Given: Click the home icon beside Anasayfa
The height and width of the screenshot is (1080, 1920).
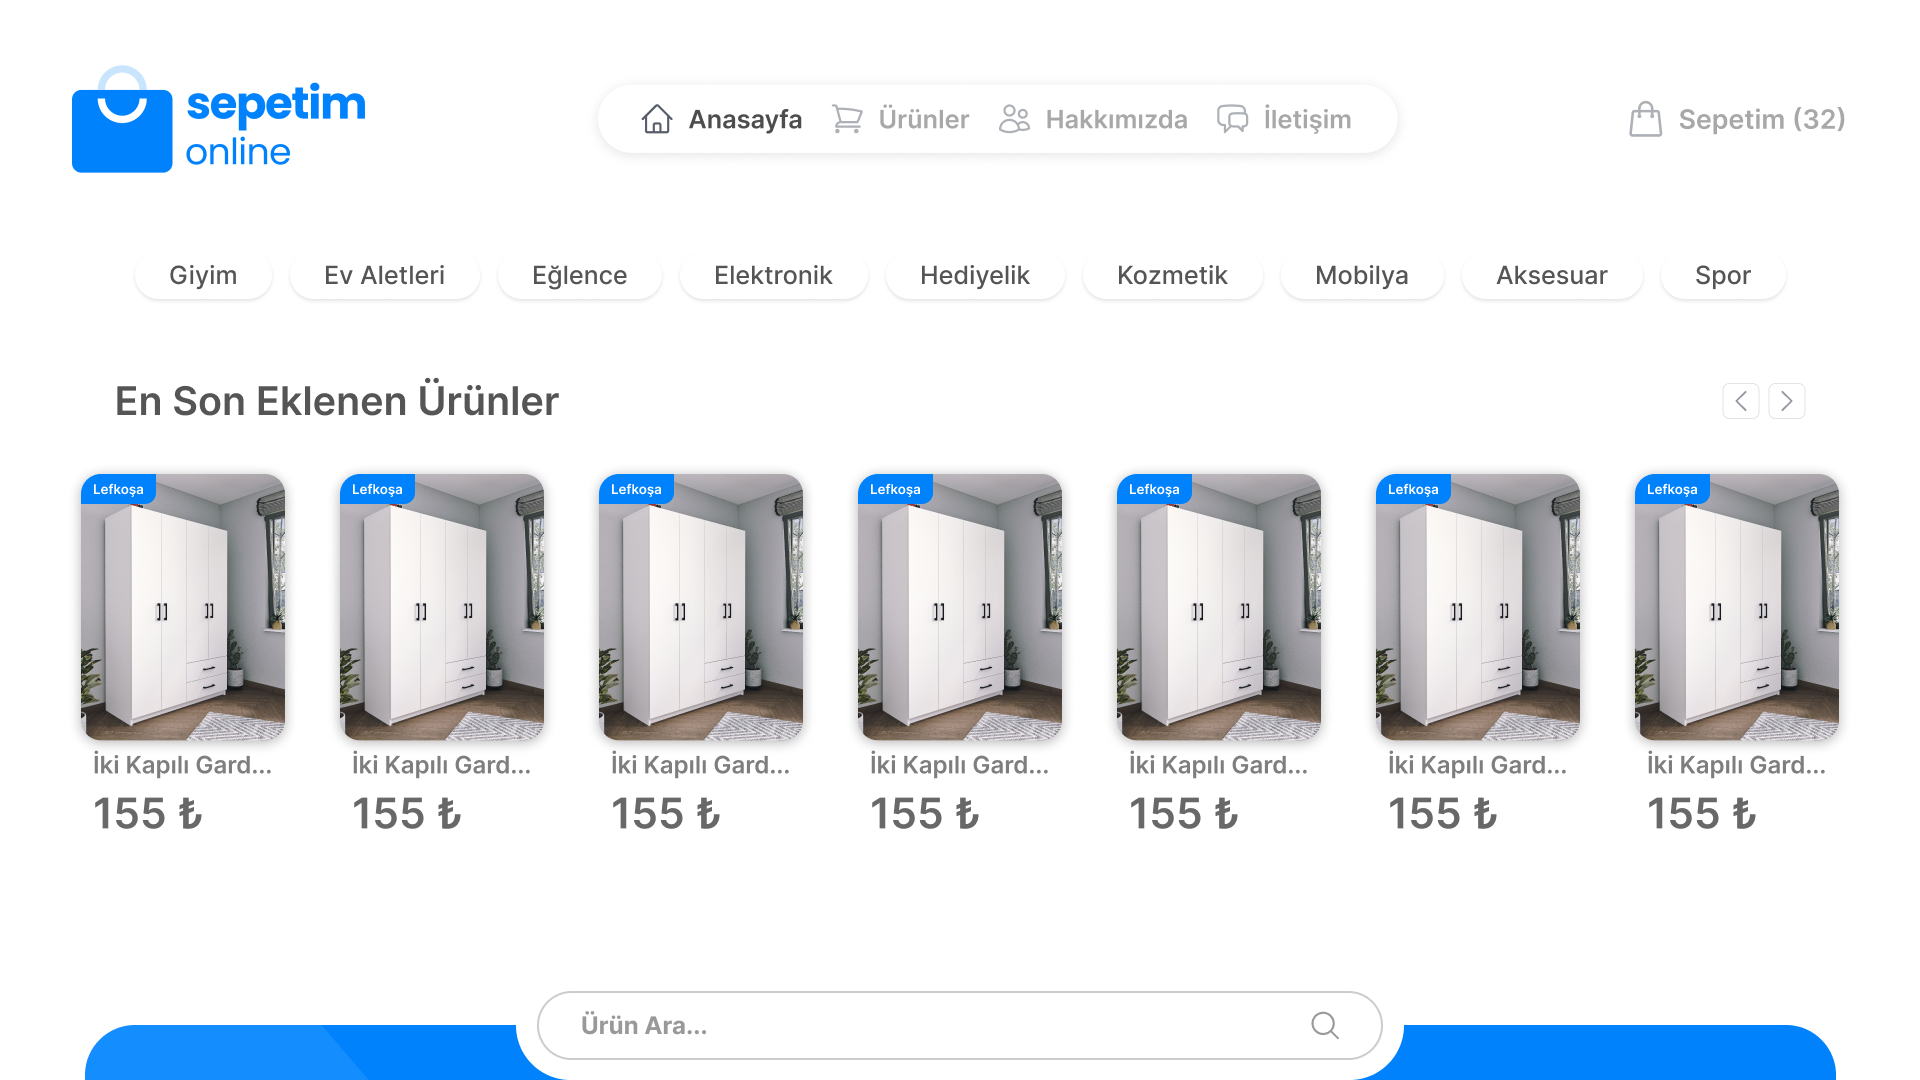Looking at the screenshot, I should click(657, 119).
